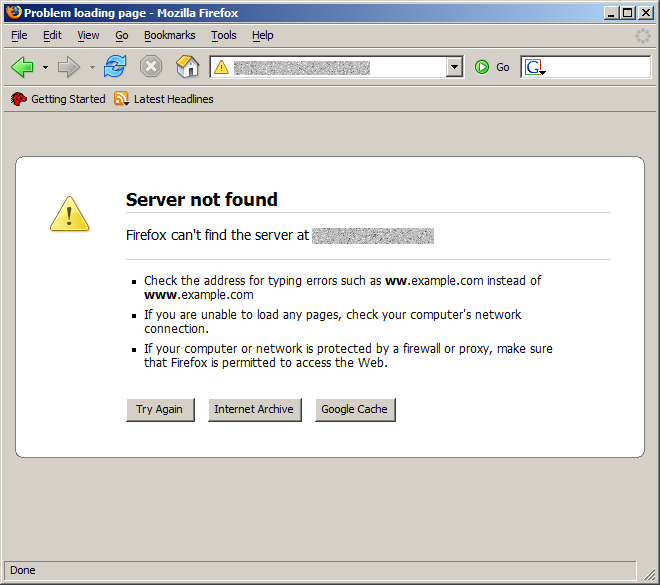This screenshot has width=660, height=585.
Task: Click the green Back arrow
Action: pos(22,67)
